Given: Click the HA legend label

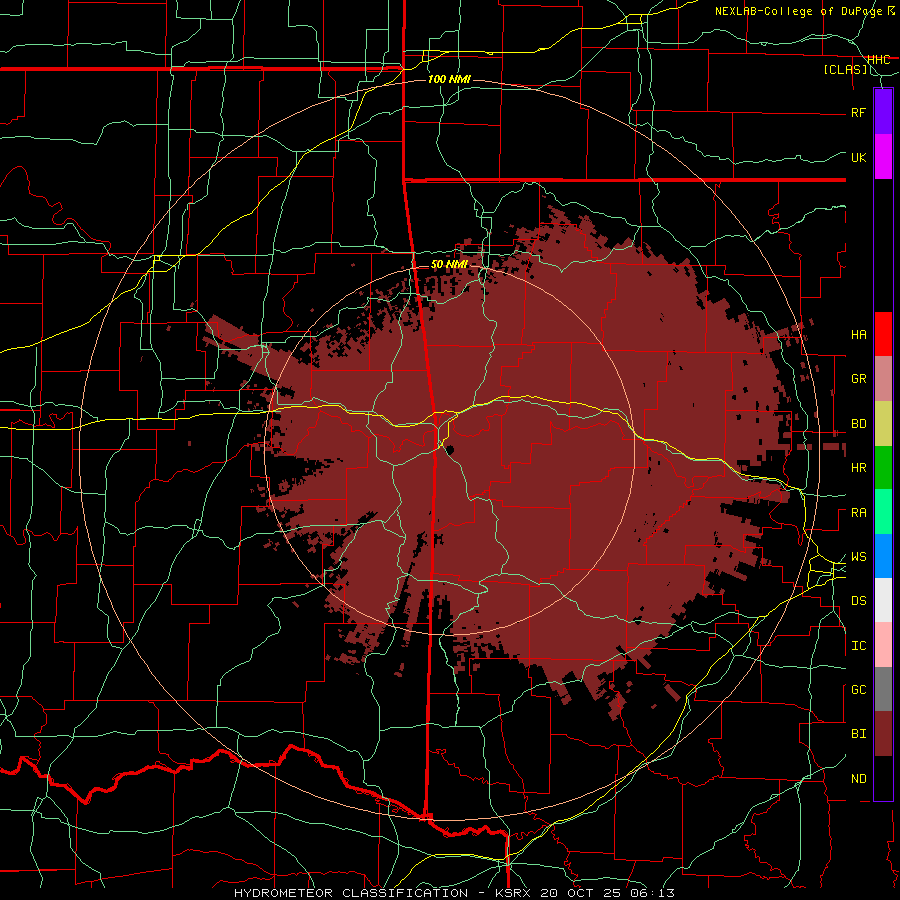Looking at the screenshot, I should point(858,335).
